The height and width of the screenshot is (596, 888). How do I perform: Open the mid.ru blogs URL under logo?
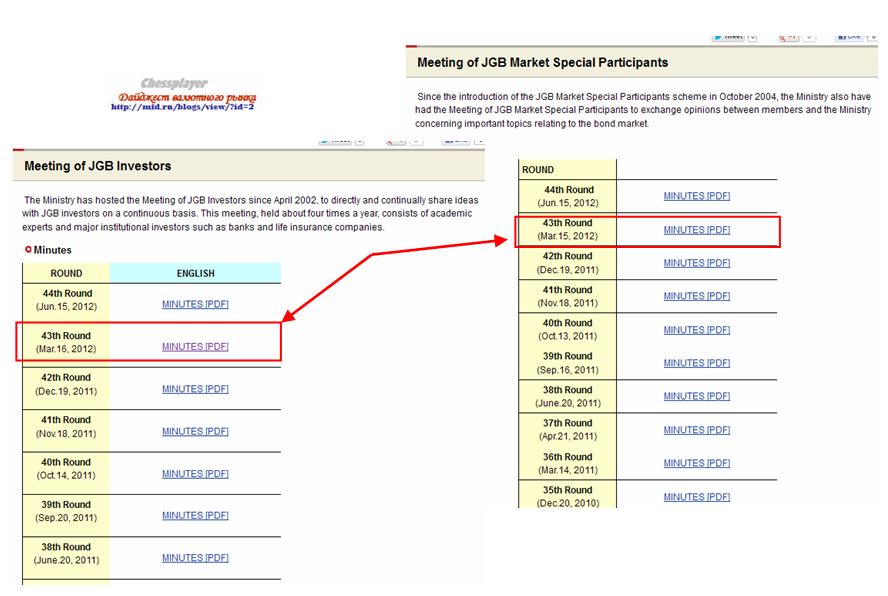182,107
